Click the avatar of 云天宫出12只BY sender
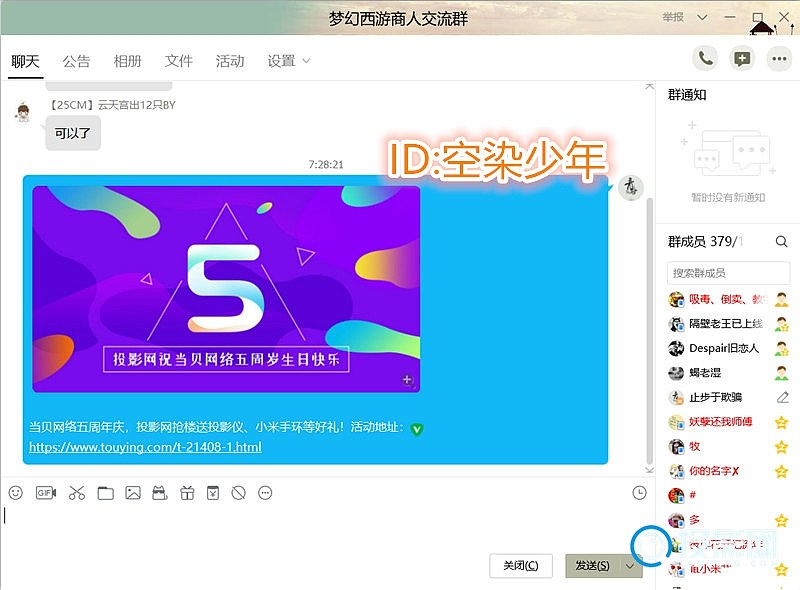The width and height of the screenshot is (800, 590). pos(22,112)
